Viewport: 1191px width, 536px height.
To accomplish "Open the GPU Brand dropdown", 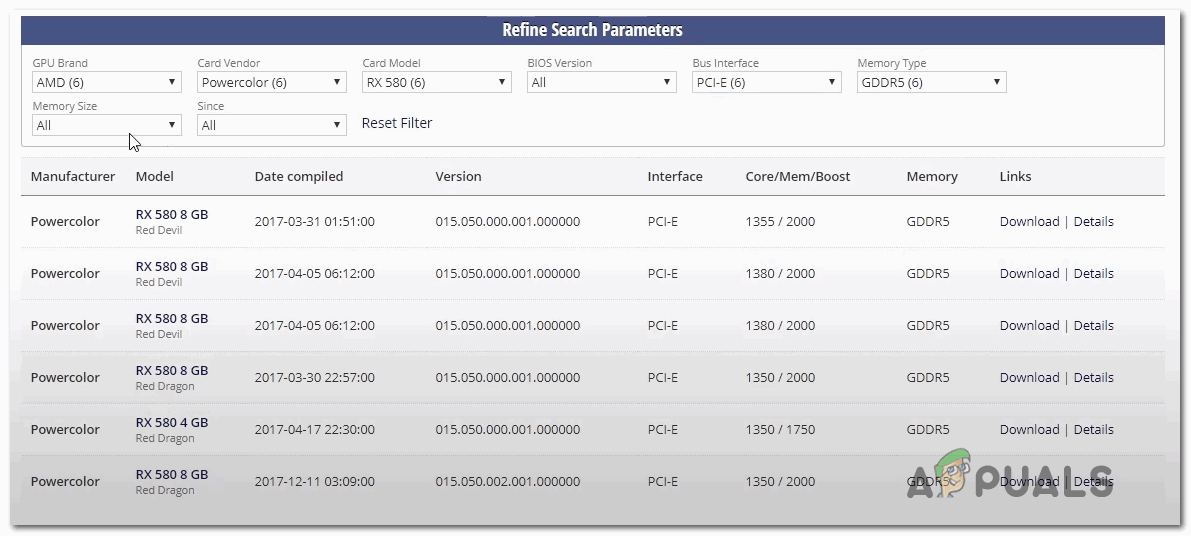I will 106,83.
